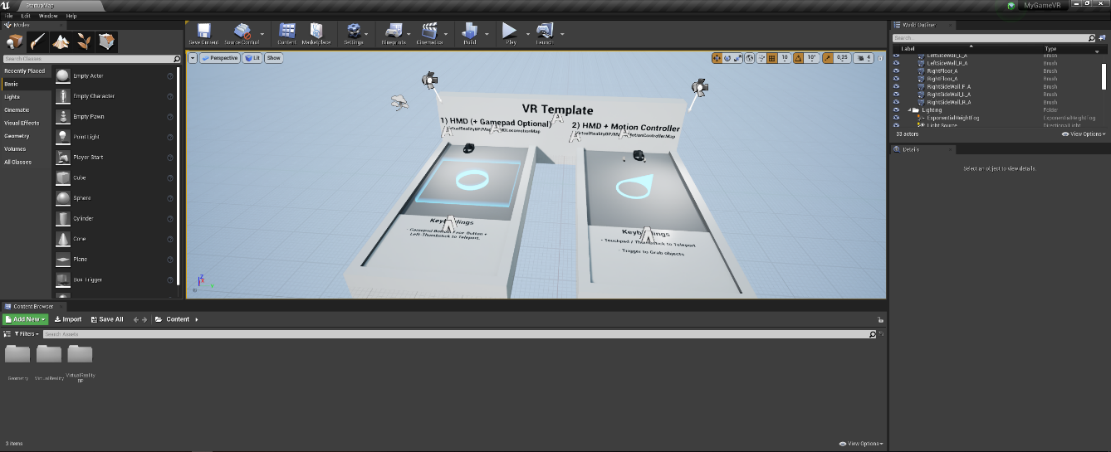1111x452 pixels.
Task: Collapse the Lighting folder tree arrow
Action: (909, 110)
